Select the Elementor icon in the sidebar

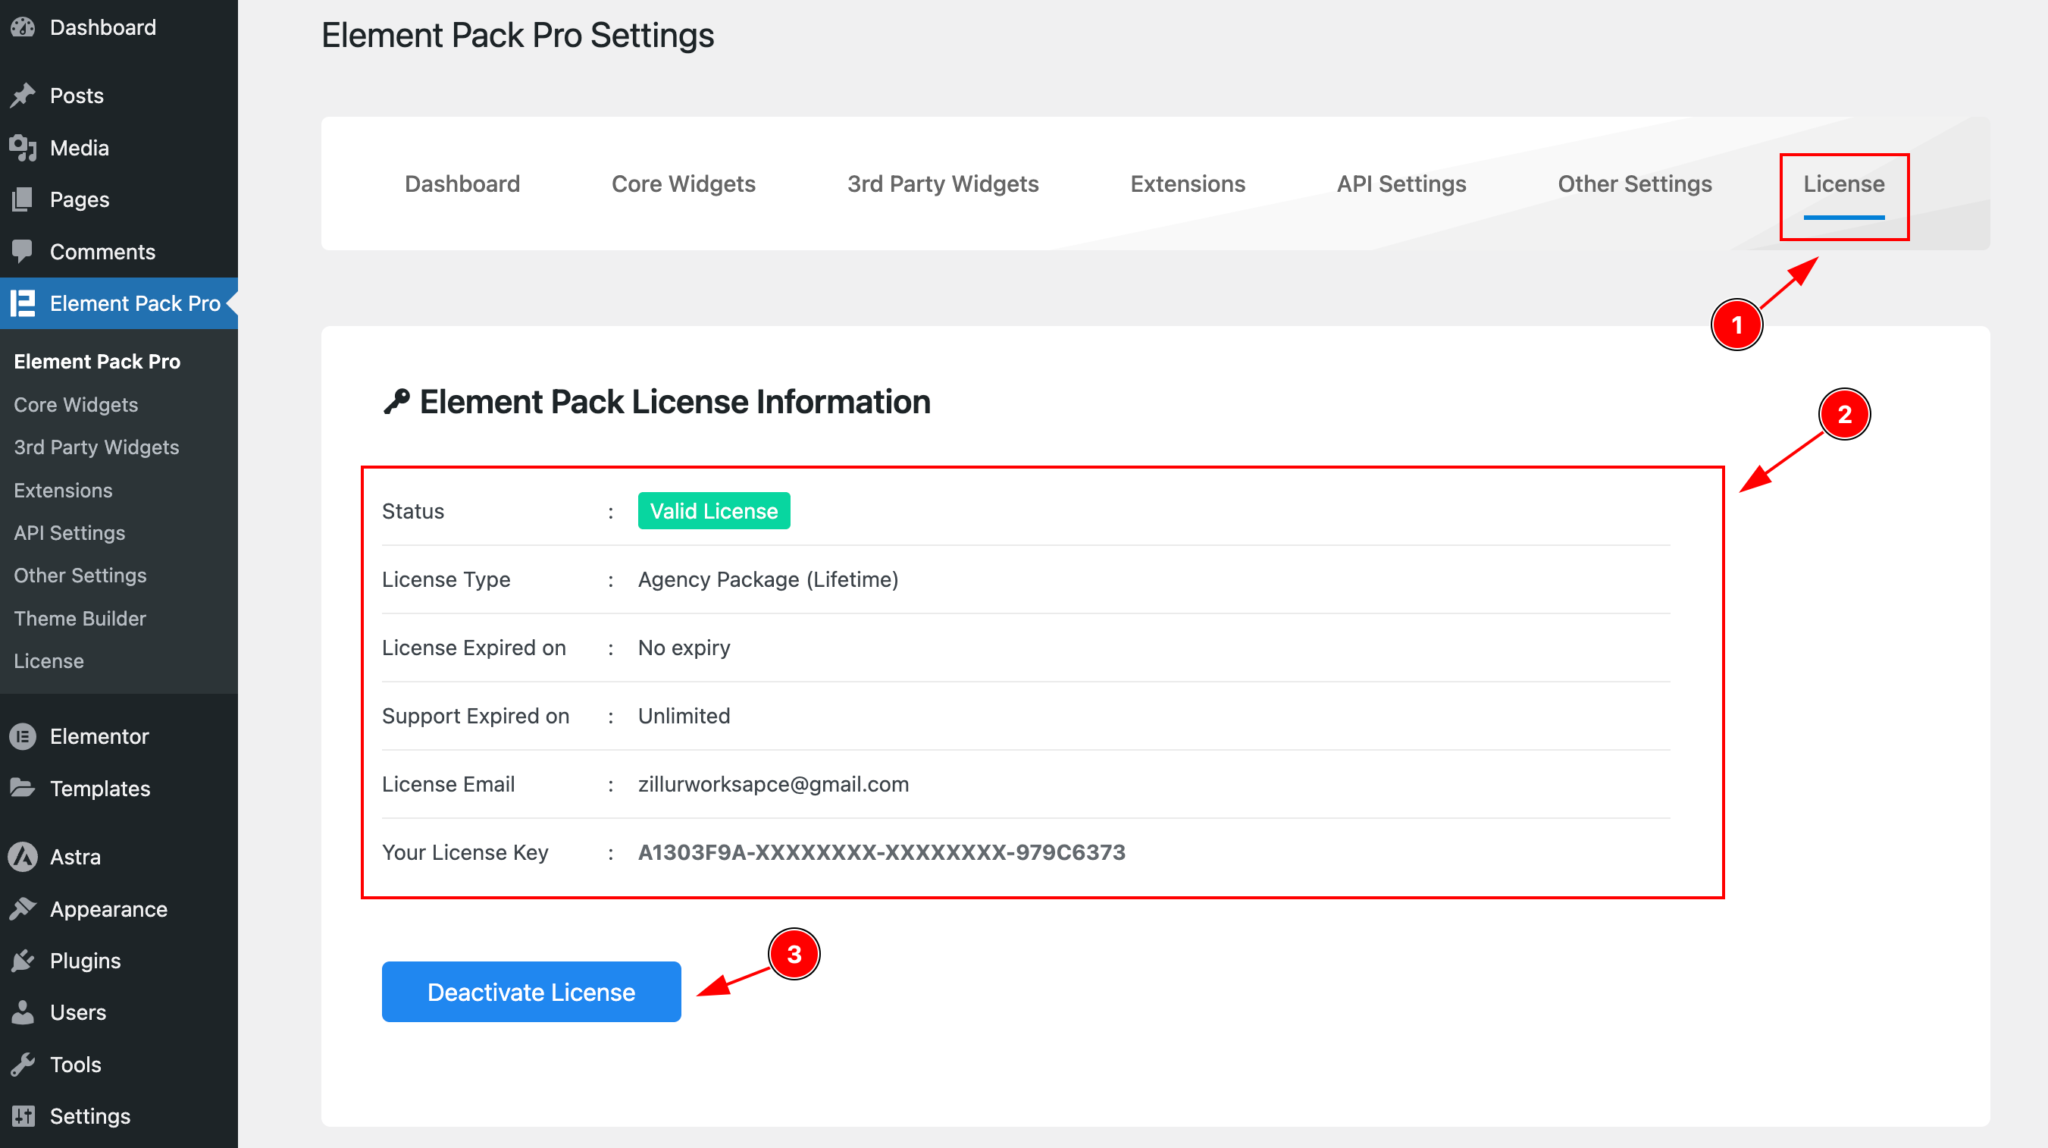(24, 736)
